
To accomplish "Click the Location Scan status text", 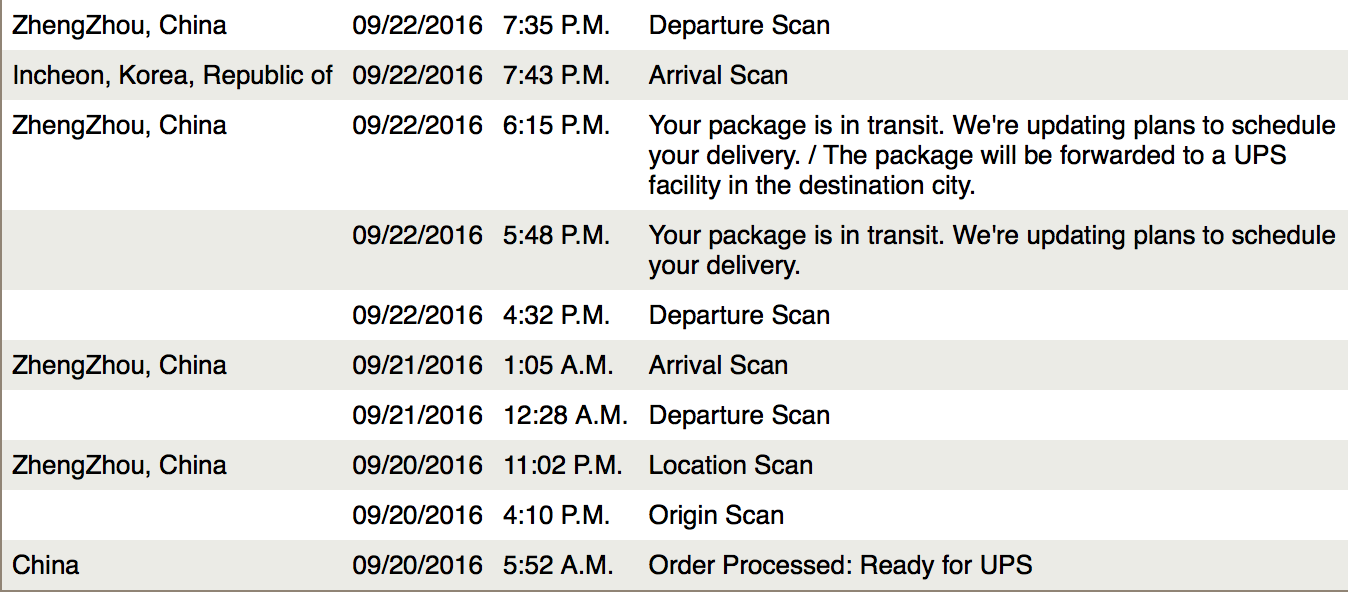I will coord(731,466).
